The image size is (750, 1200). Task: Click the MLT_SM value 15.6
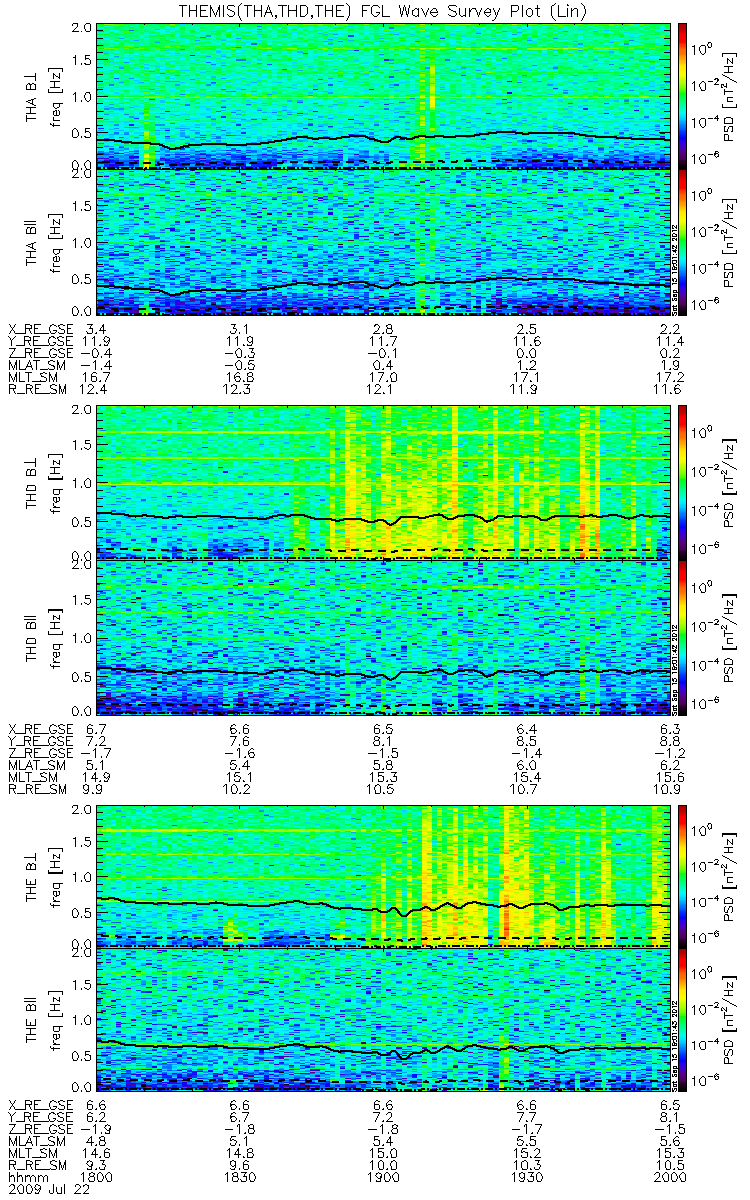(x=669, y=777)
